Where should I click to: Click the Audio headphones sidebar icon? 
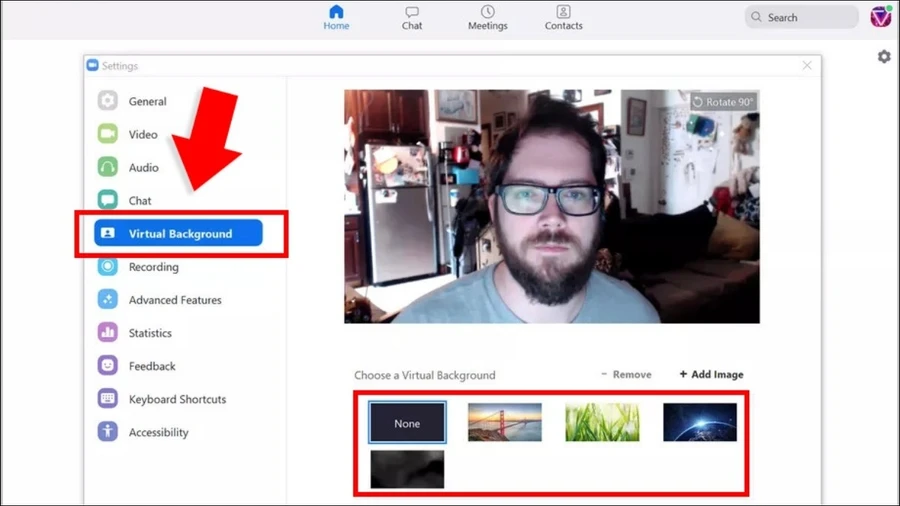point(107,167)
